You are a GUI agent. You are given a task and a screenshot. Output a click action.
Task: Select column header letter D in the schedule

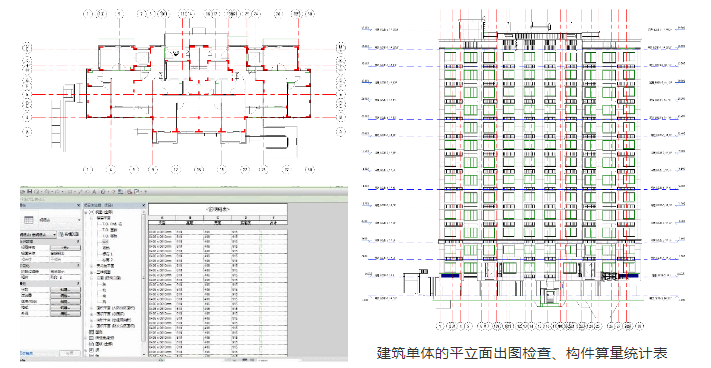pos(245,218)
